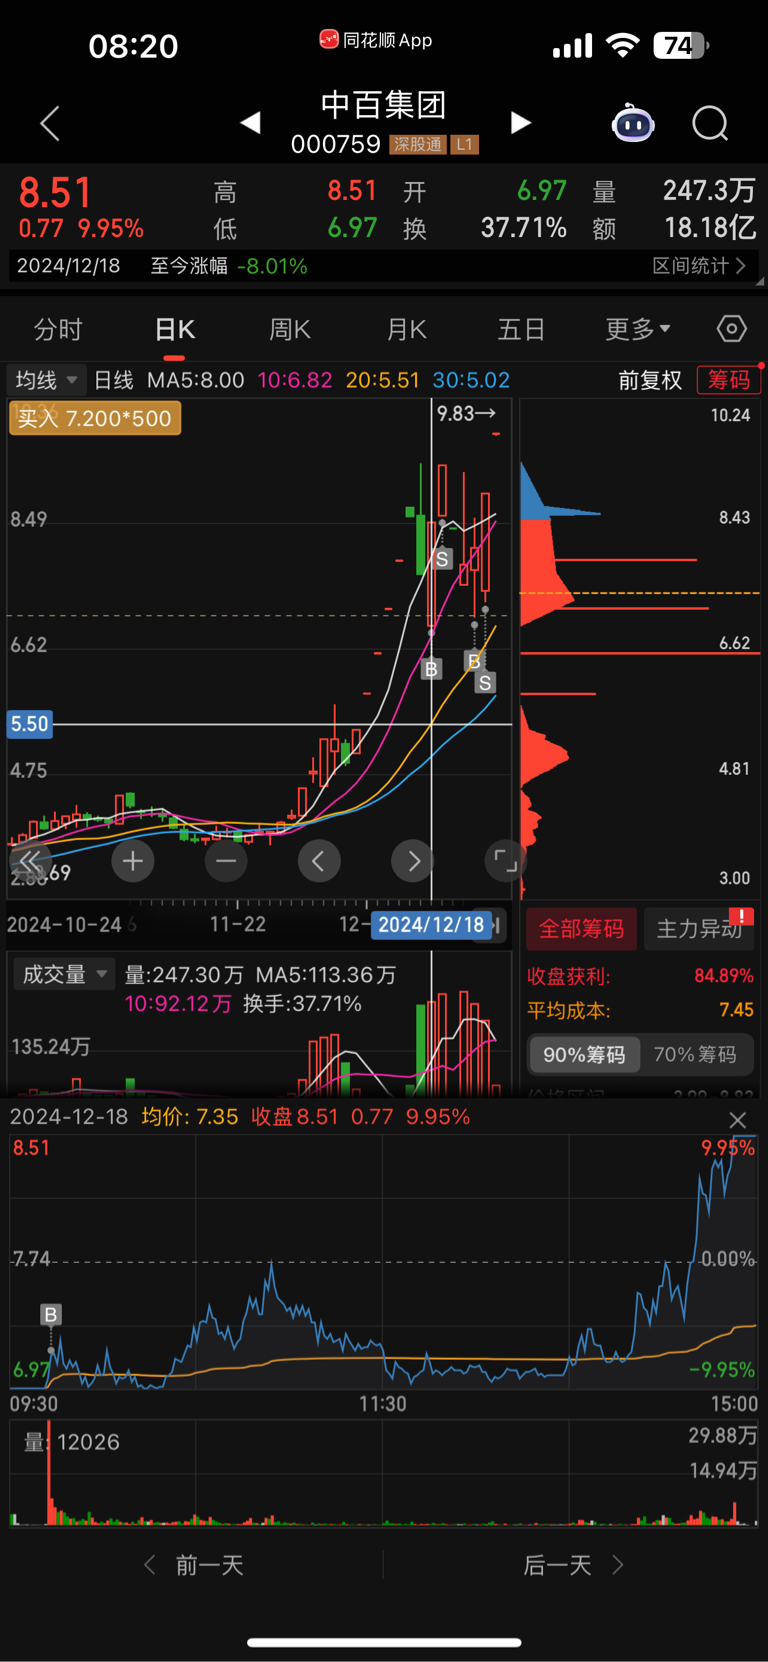Screen dimensions: 768x1662
Task: Select 70%筹码 option
Action: tap(695, 1055)
